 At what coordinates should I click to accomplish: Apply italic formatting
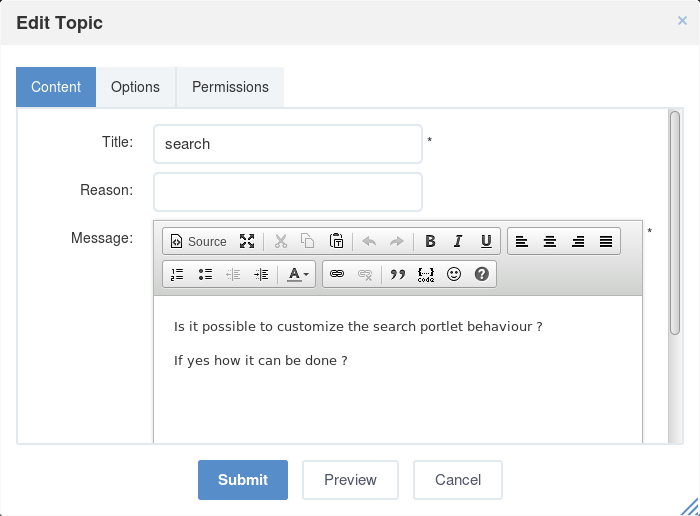(x=458, y=241)
